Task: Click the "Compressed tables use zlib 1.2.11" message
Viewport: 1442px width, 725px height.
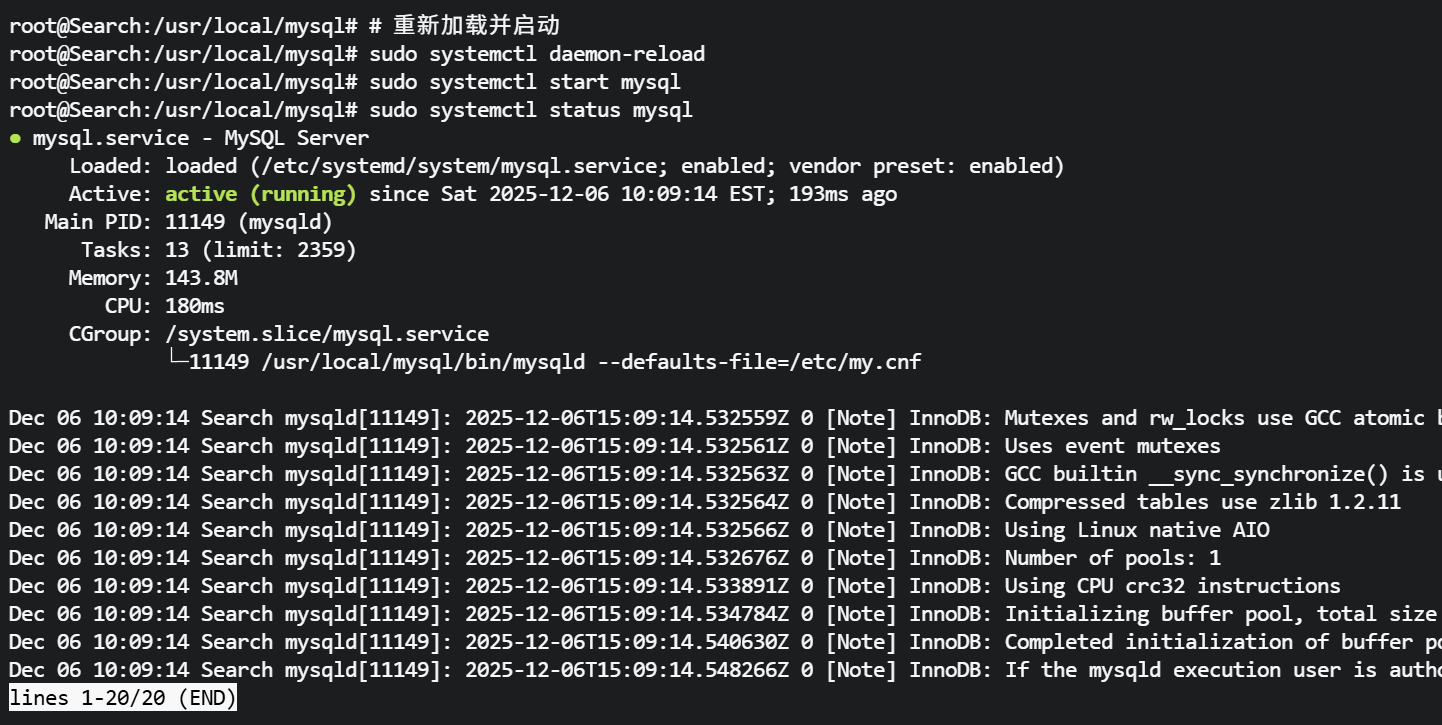Action: click(x=1202, y=502)
